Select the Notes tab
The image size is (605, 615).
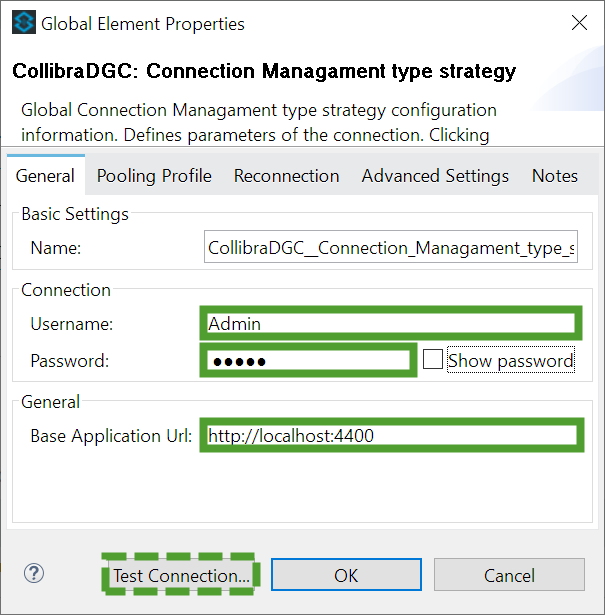(x=554, y=175)
